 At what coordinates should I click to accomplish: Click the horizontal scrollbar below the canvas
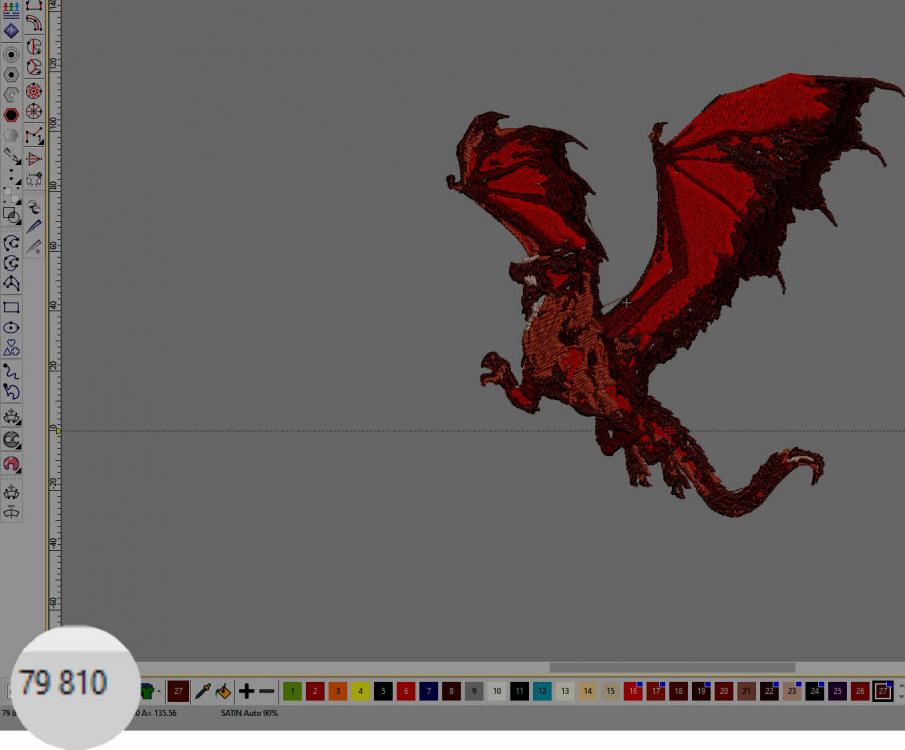[x=671, y=668]
